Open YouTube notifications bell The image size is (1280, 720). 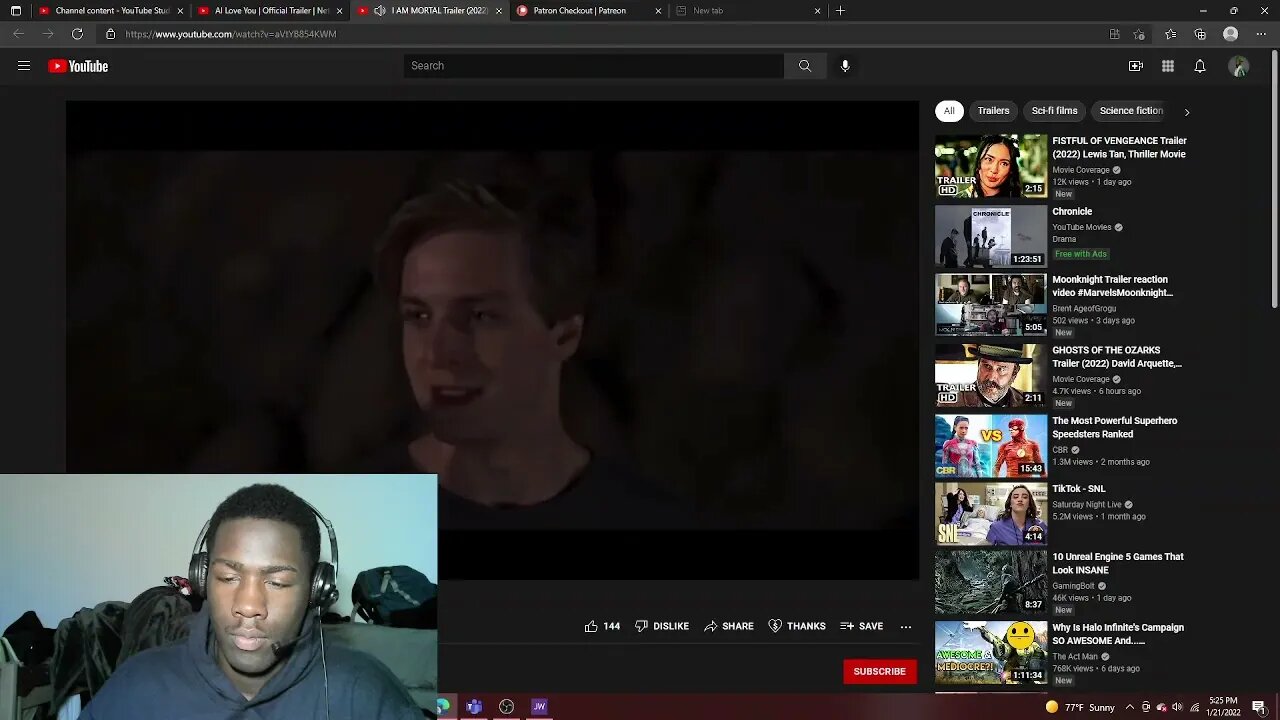click(1200, 66)
